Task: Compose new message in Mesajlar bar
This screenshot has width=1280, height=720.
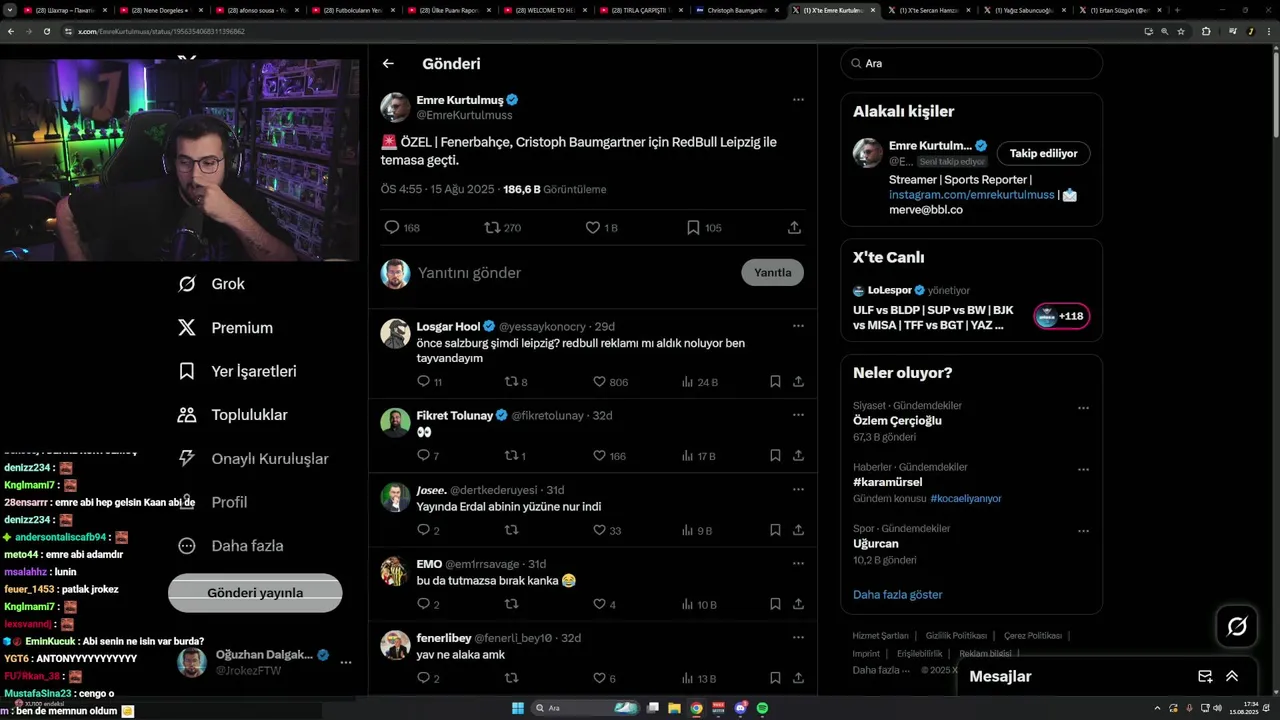Action: (1205, 676)
